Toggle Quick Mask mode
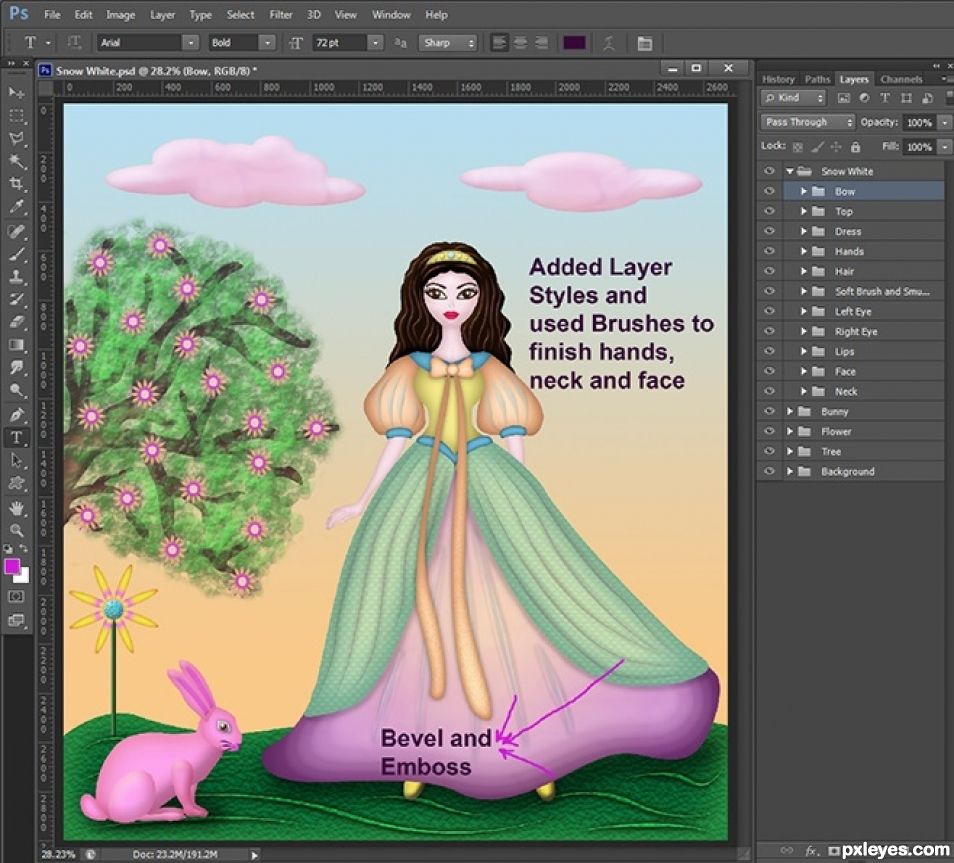Screen dimensions: 954x863 click(16, 596)
